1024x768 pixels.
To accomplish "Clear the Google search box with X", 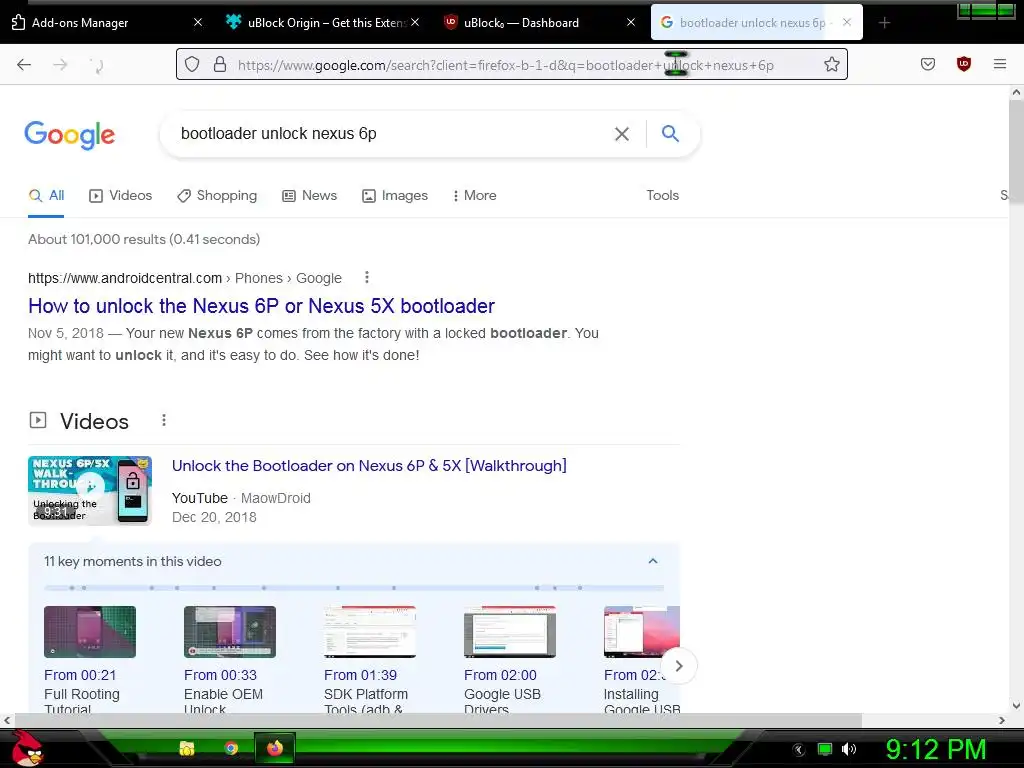I will pyautogui.click(x=622, y=134).
